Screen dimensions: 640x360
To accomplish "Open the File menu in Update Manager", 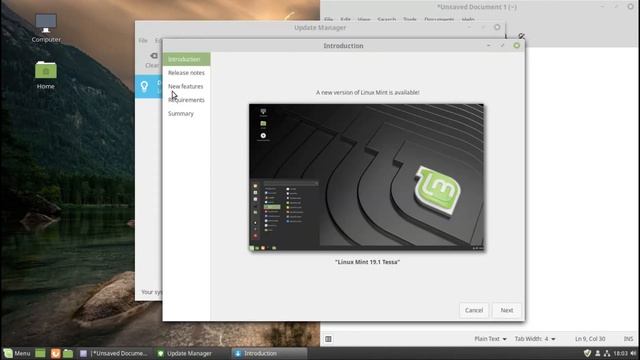I will pos(143,40).
